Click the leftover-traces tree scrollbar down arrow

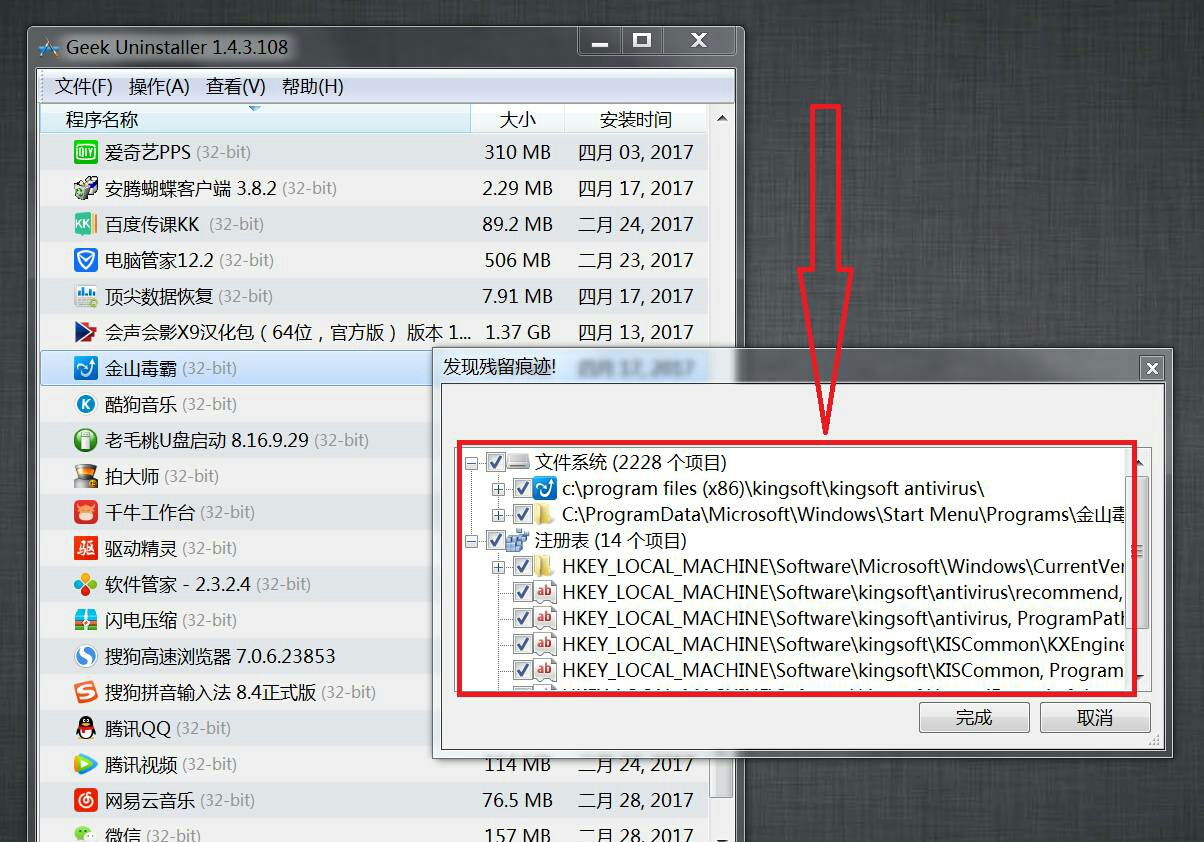pyautogui.click(x=1138, y=677)
